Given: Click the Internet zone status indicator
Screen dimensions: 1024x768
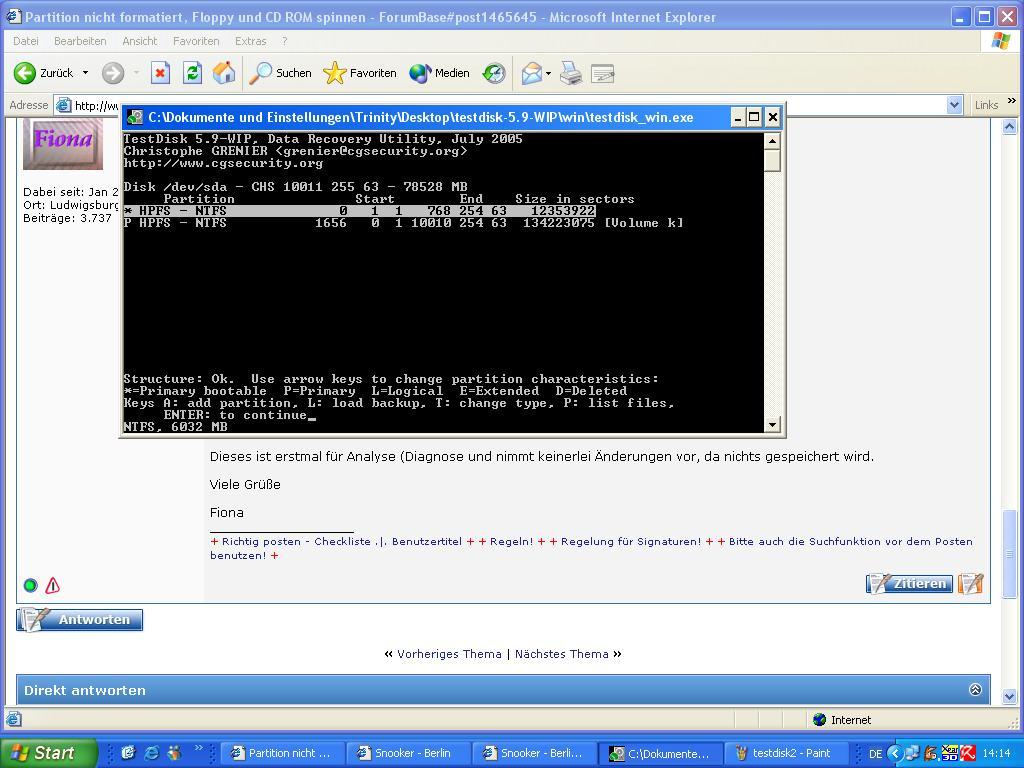Looking at the screenshot, I should [842, 720].
